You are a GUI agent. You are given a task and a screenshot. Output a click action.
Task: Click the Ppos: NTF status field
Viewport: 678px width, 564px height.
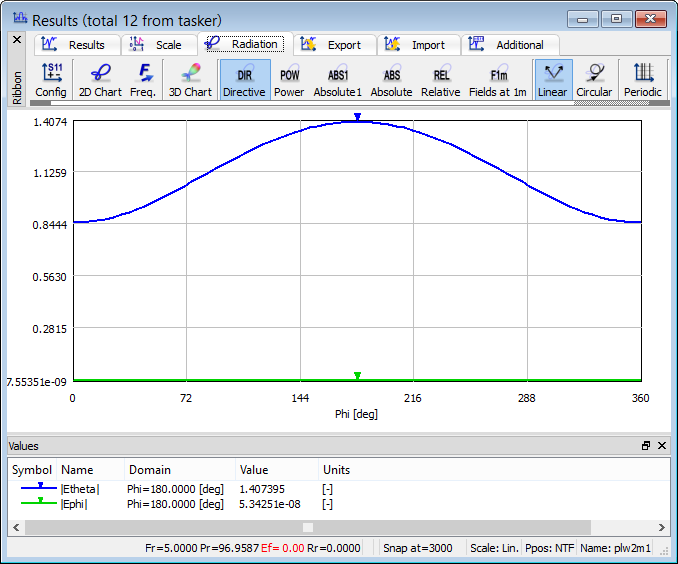pos(550,548)
